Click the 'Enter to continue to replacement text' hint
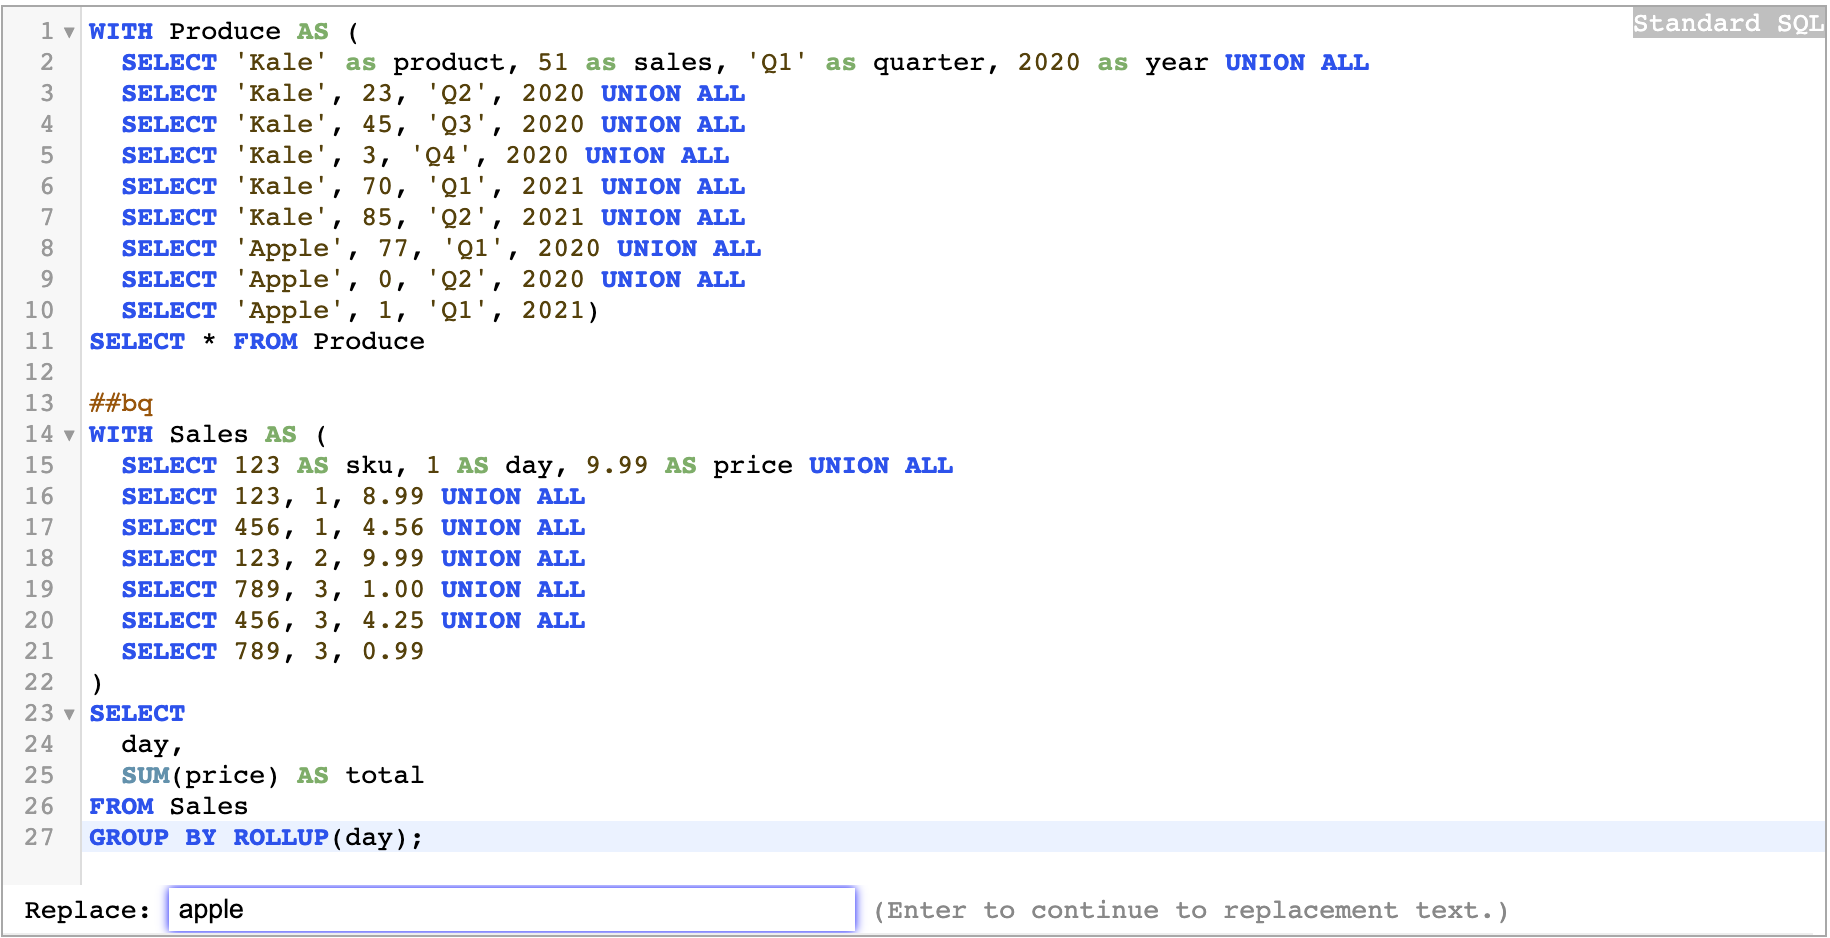The image size is (1830, 938). tap(1191, 910)
